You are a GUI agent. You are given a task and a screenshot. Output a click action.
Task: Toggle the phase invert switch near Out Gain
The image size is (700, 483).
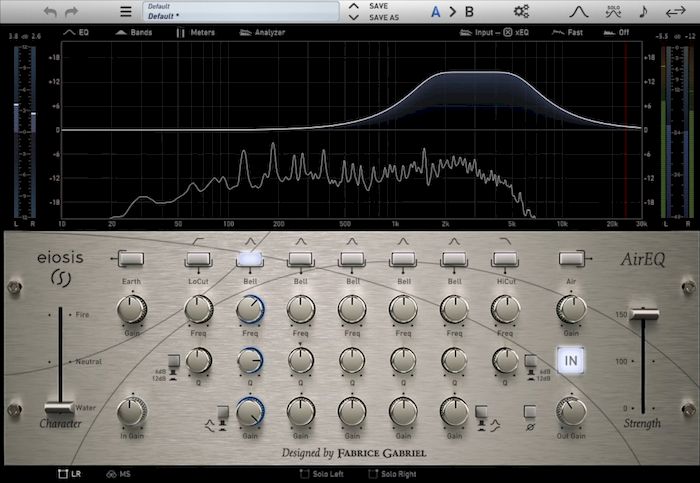click(x=531, y=411)
